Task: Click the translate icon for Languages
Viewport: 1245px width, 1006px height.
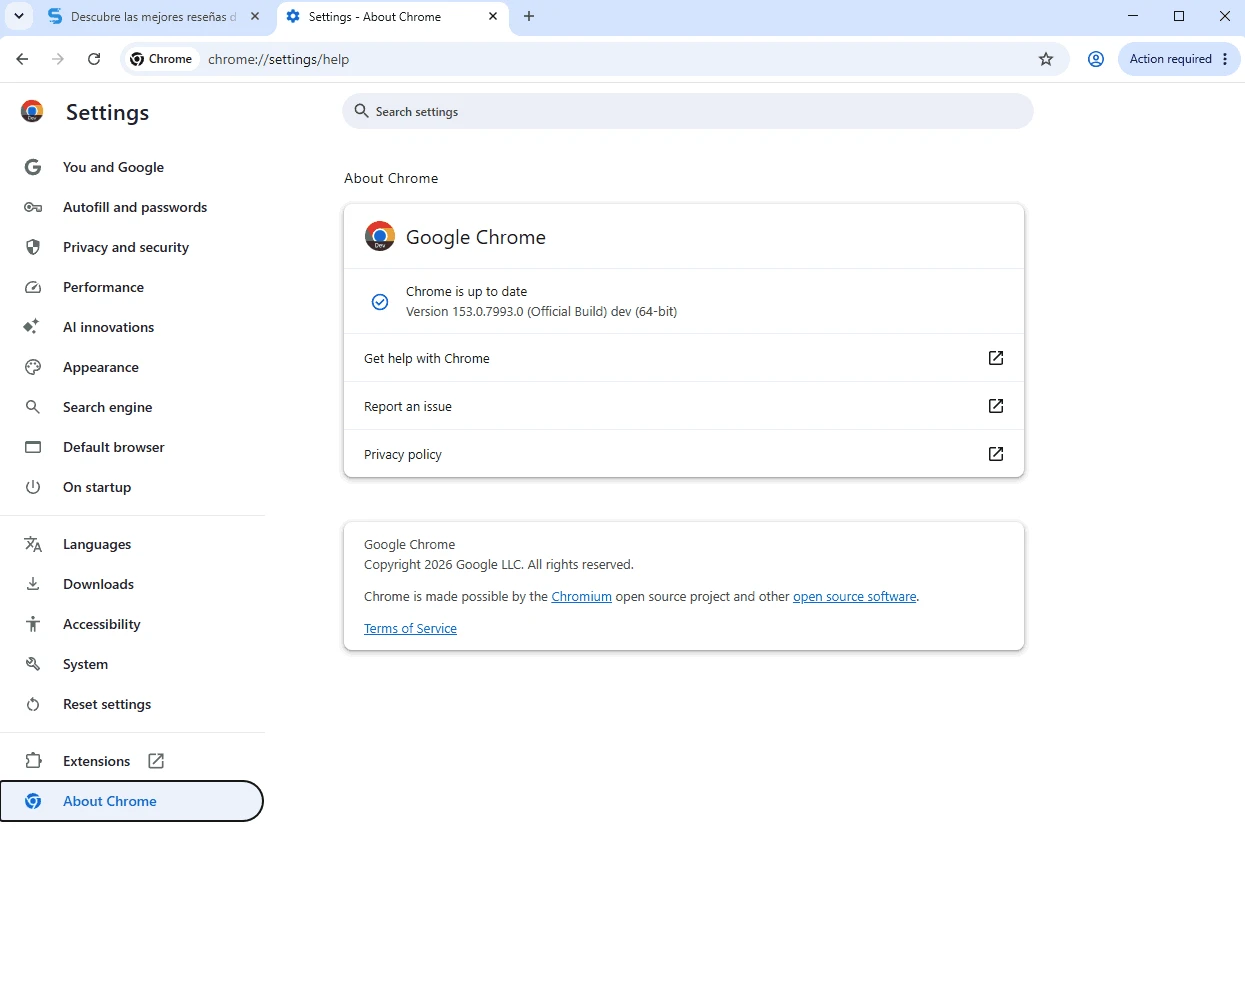Action: tap(33, 544)
